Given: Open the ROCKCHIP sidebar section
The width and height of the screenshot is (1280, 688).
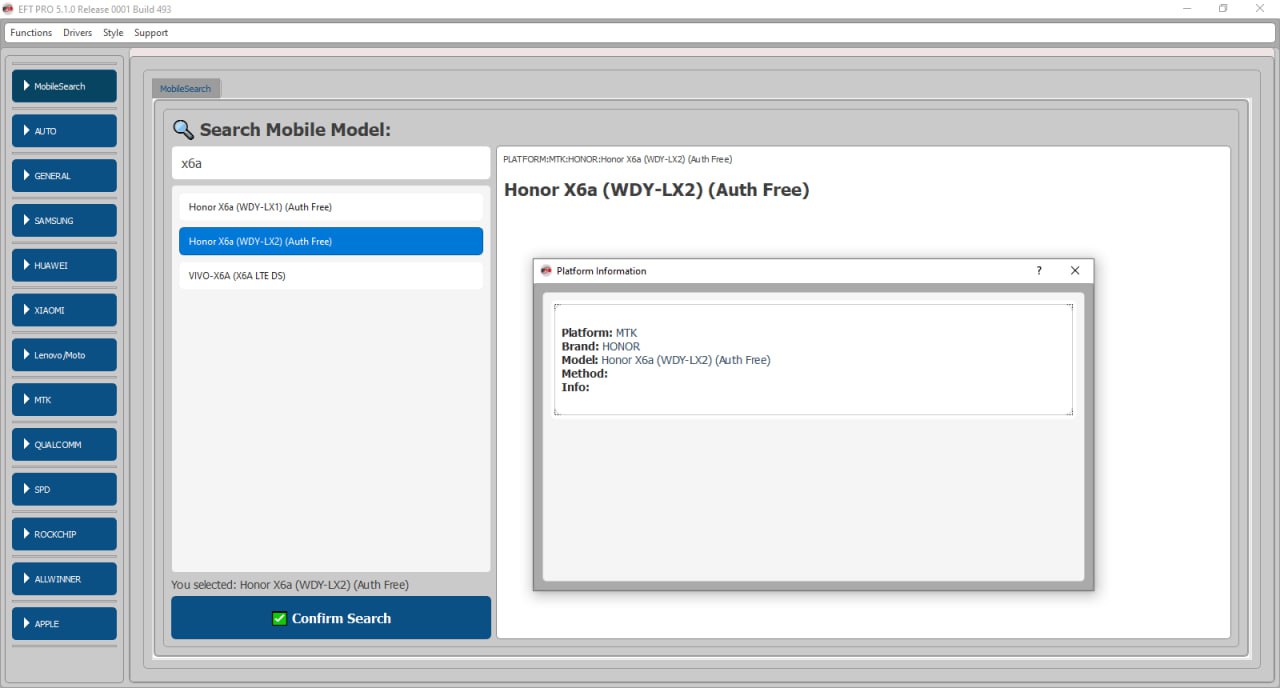Looking at the screenshot, I should tap(64, 534).
